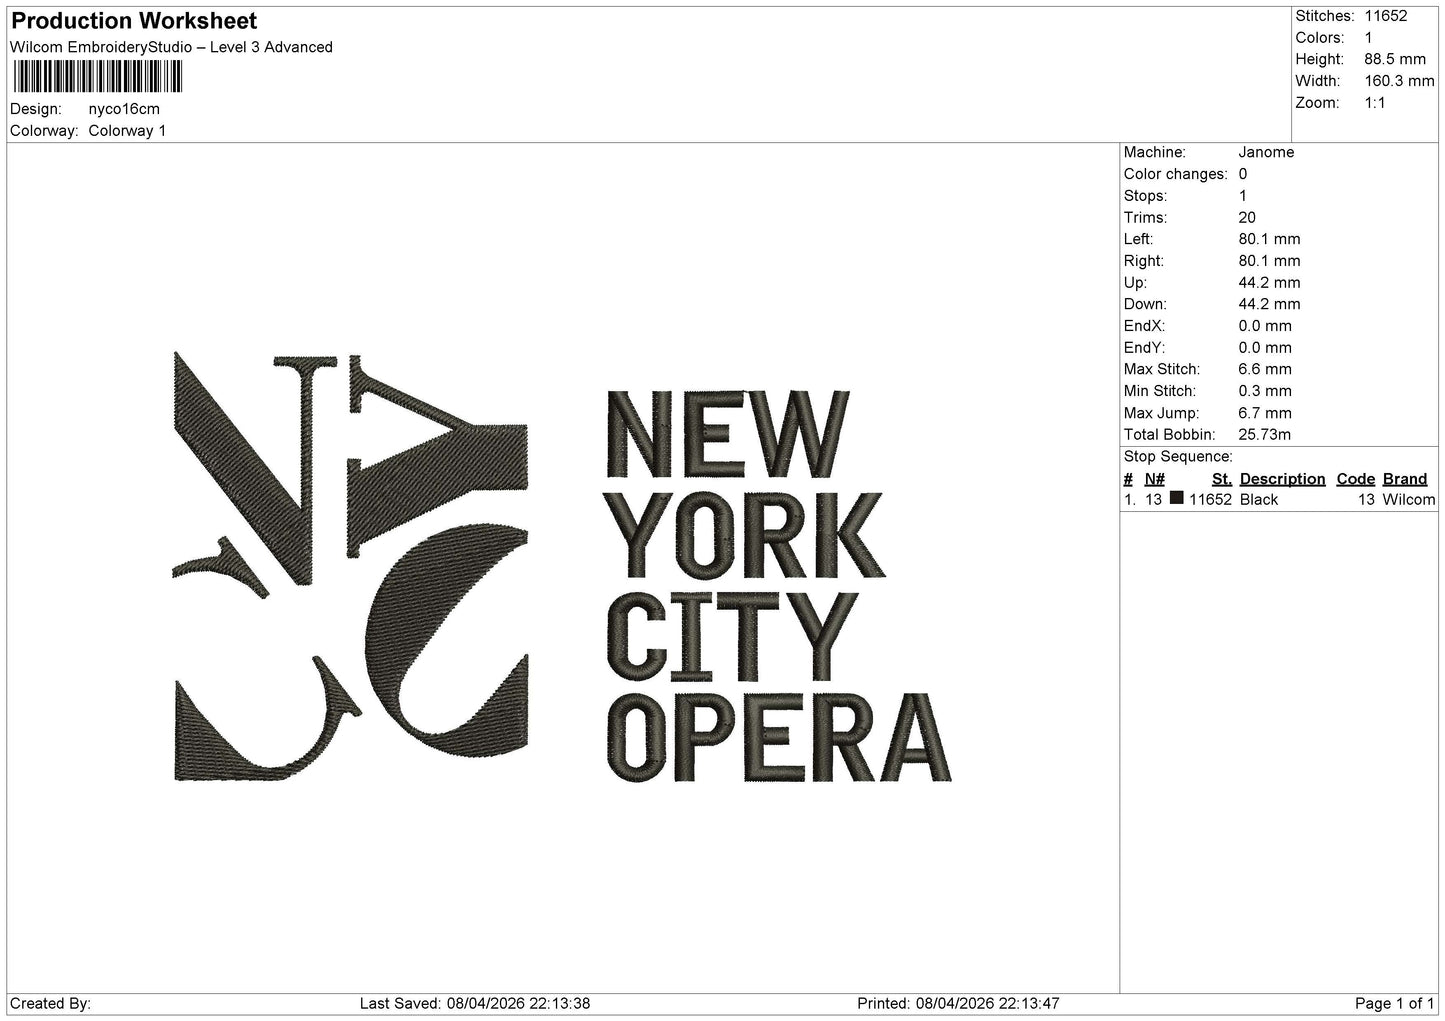Click the Max Stitch value 6.6 mm
This screenshot has width=1445, height=1021.
tap(1265, 369)
